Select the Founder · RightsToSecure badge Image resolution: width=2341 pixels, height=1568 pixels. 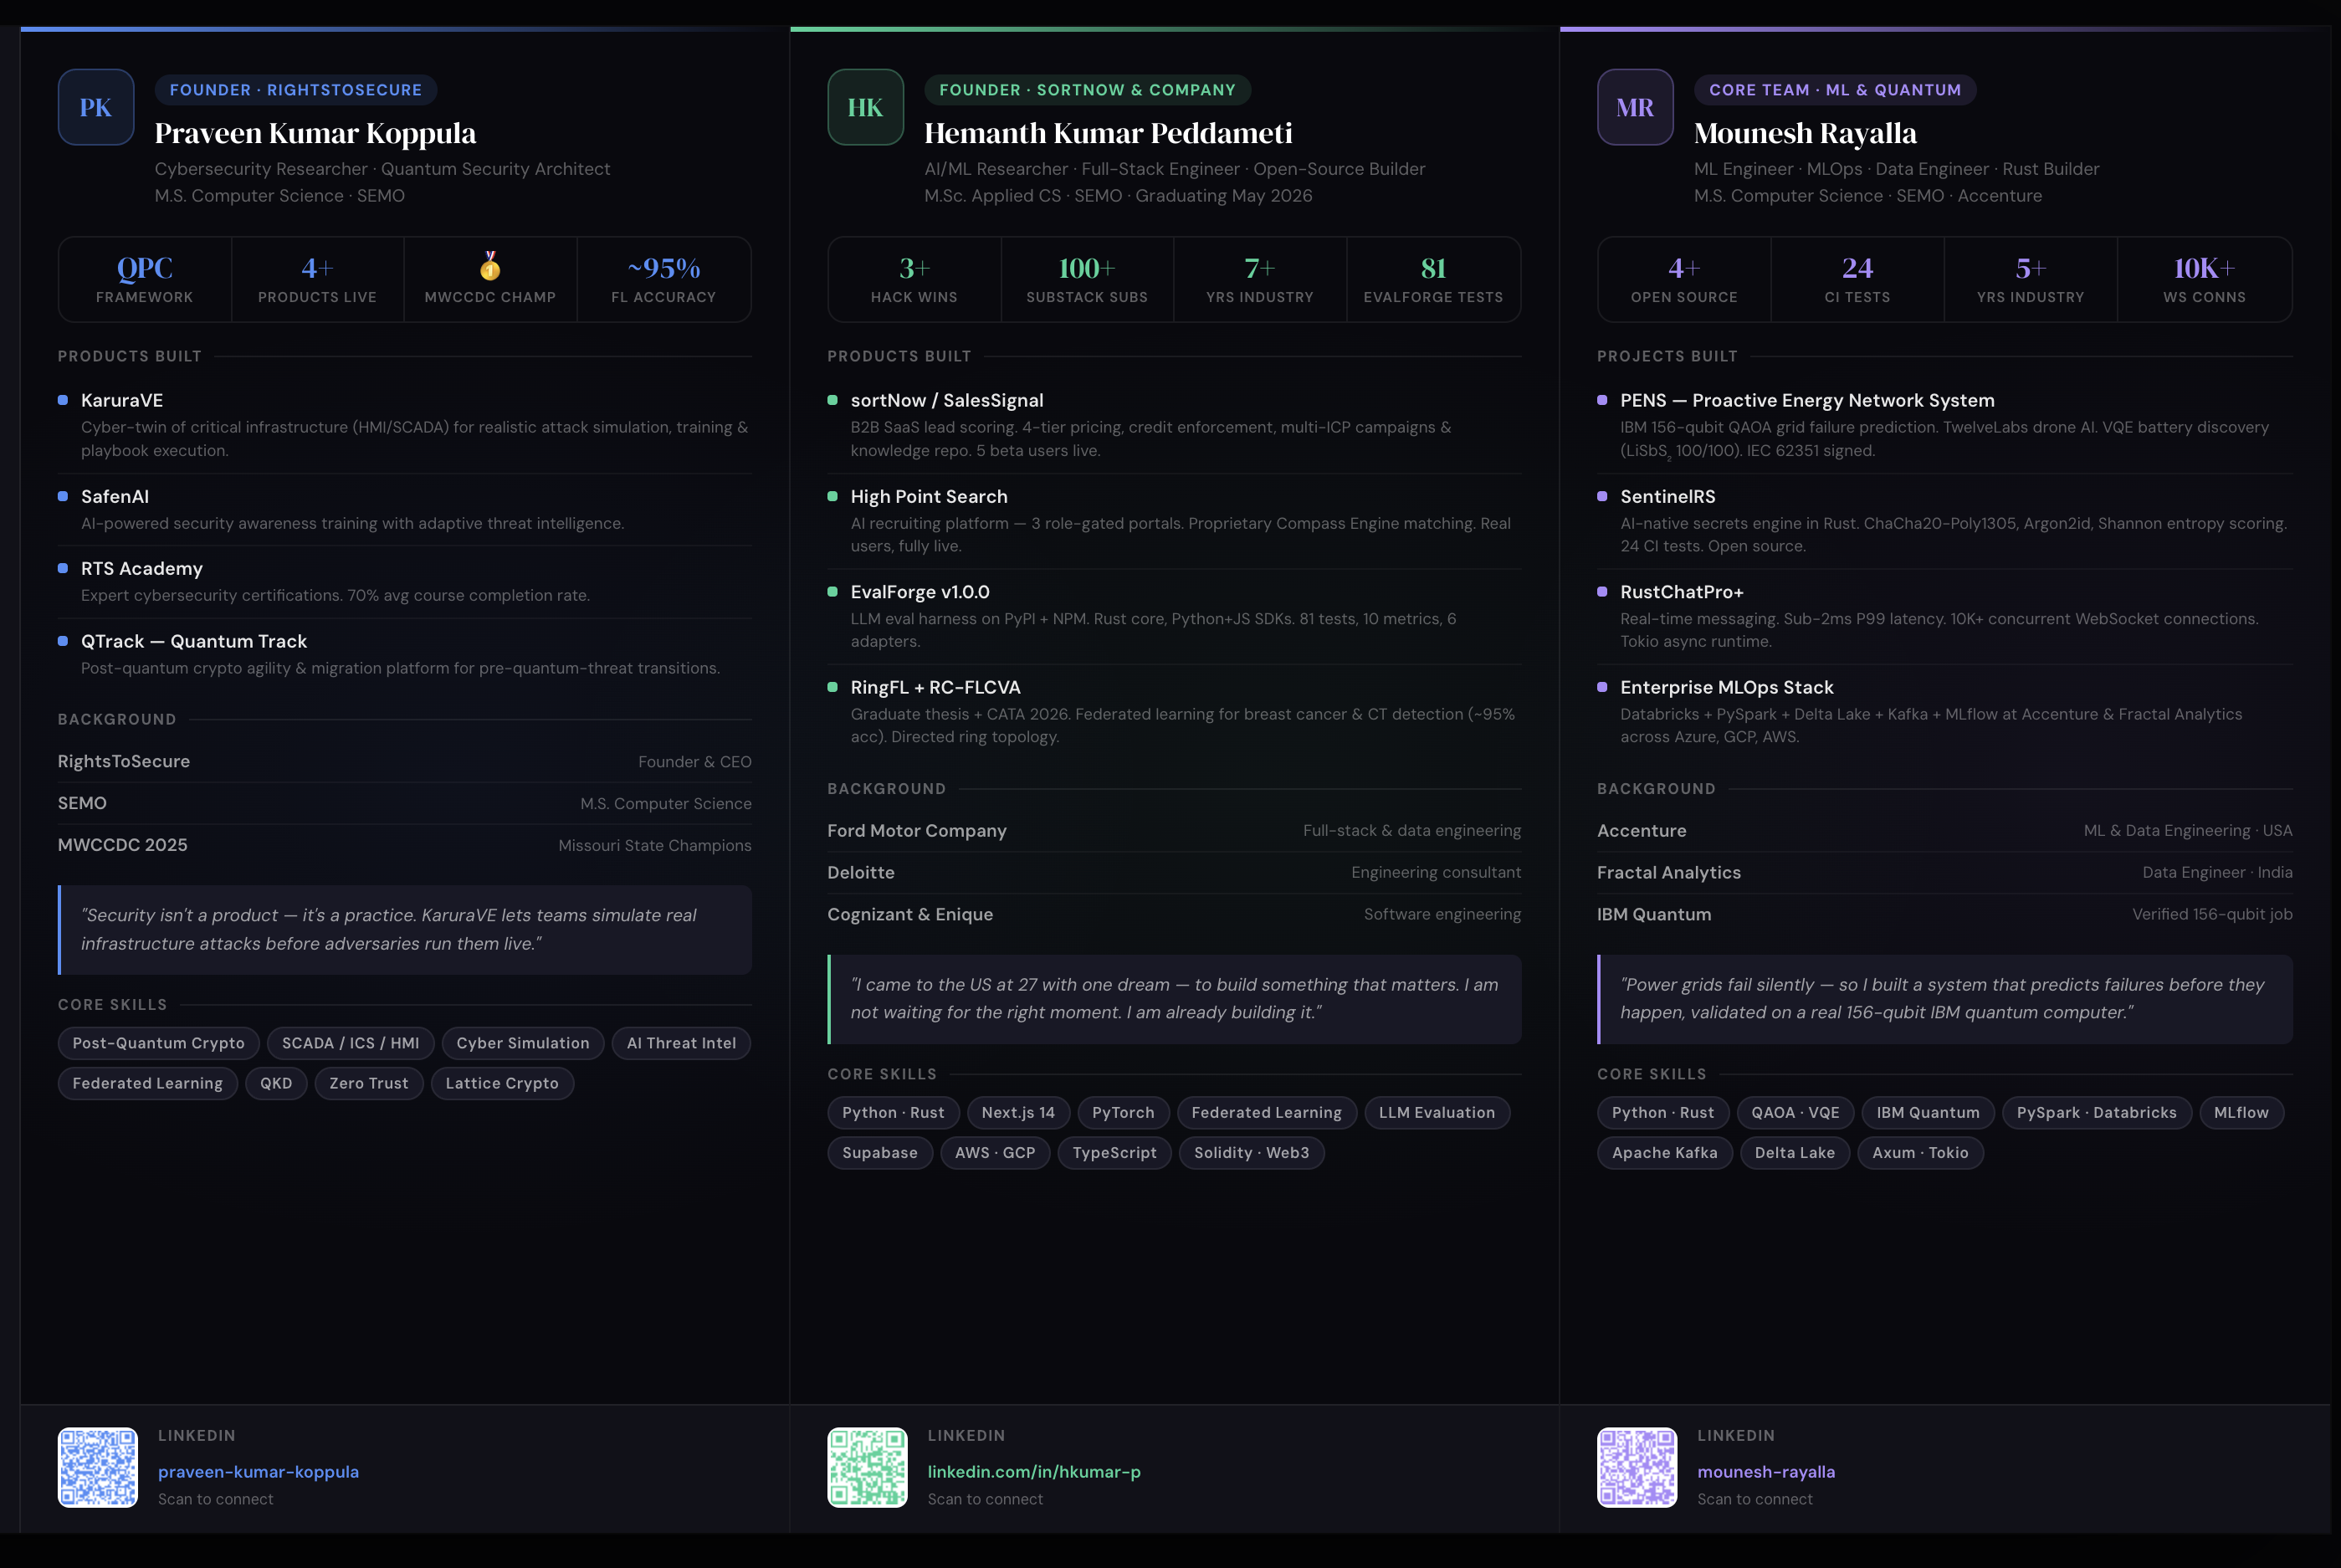[296, 90]
